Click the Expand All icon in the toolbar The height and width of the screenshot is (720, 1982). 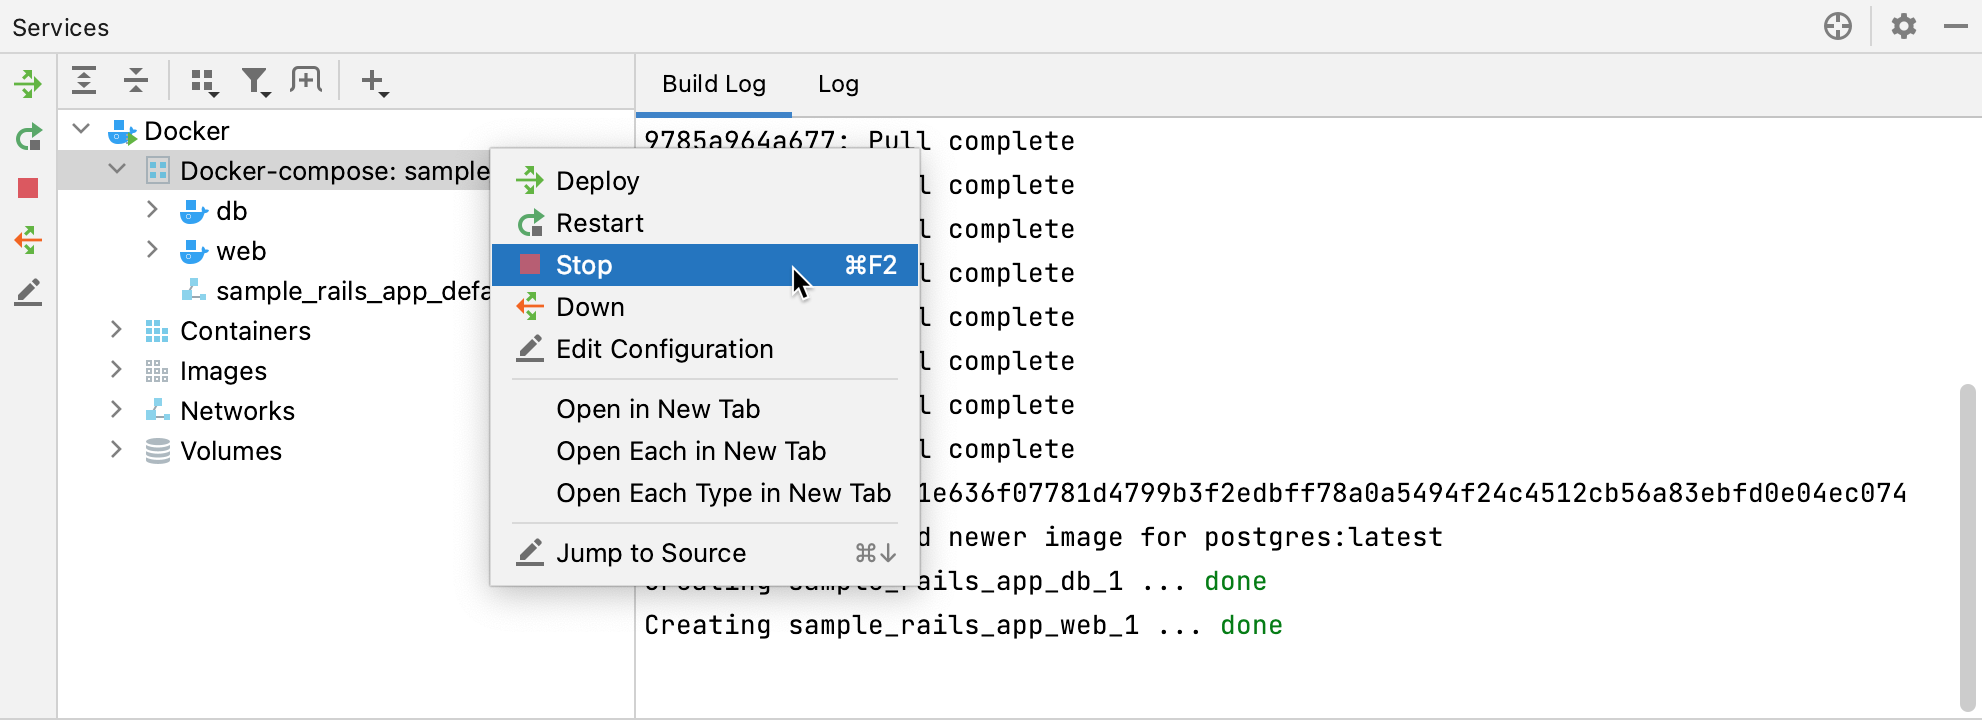84,80
